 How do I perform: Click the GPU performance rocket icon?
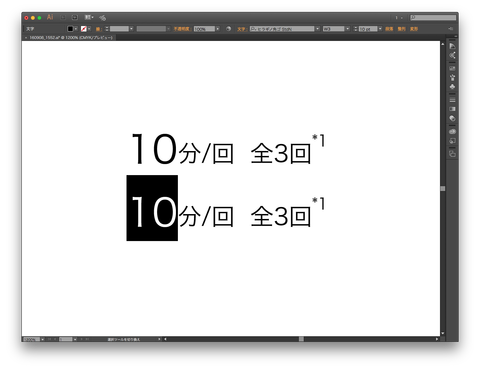[x=103, y=18]
